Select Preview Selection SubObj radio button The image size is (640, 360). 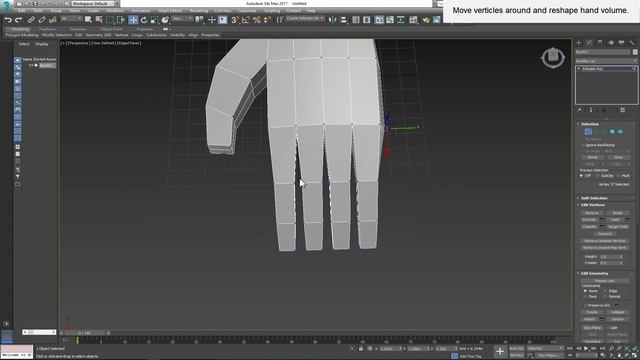point(598,176)
